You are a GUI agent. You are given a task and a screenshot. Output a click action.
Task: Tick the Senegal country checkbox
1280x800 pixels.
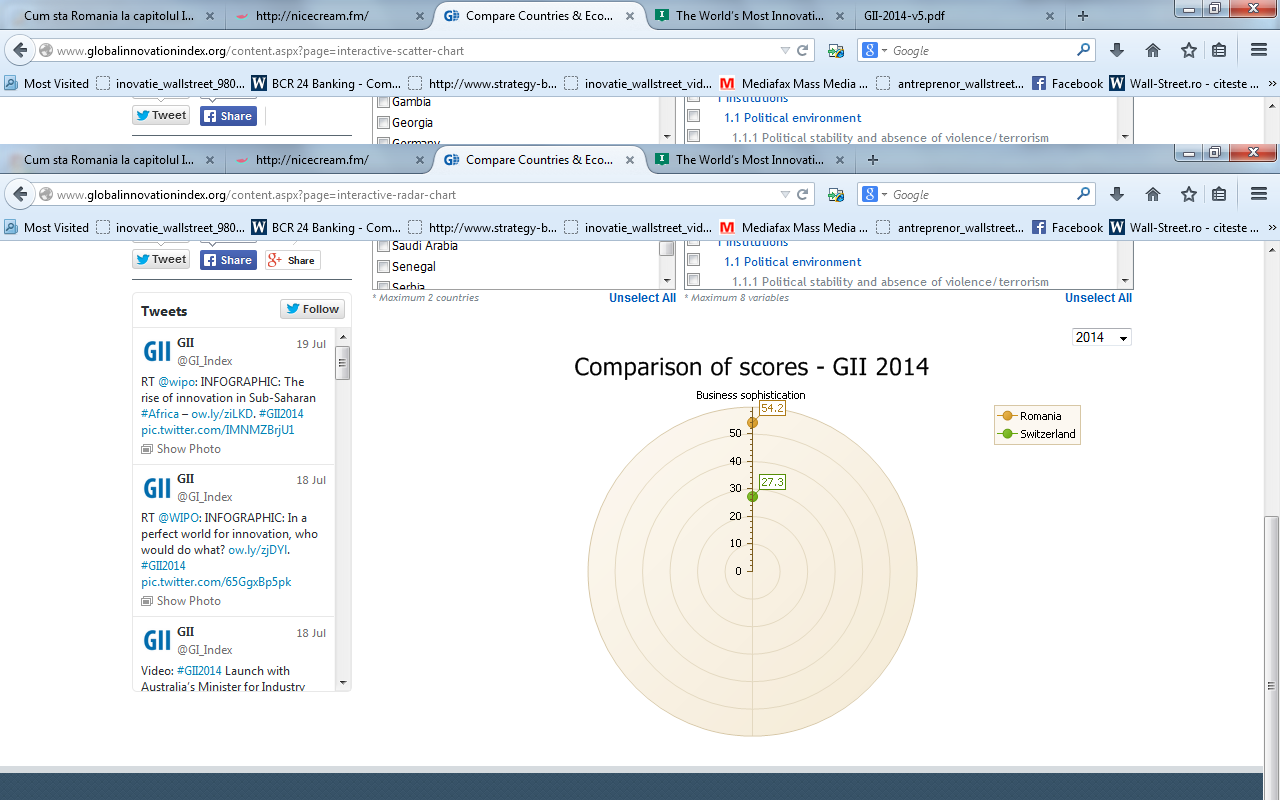[382, 267]
